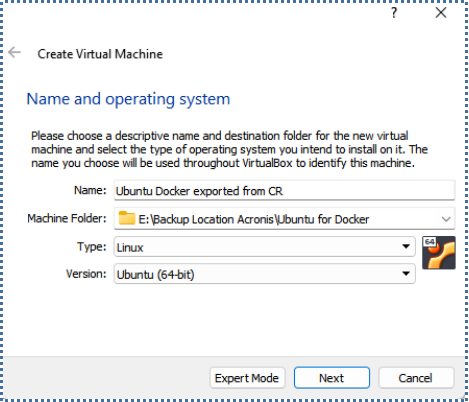Click the 'Machine Folder:' label
This screenshot has width=469, height=402.
pyautogui.click(x=67, y=219)
